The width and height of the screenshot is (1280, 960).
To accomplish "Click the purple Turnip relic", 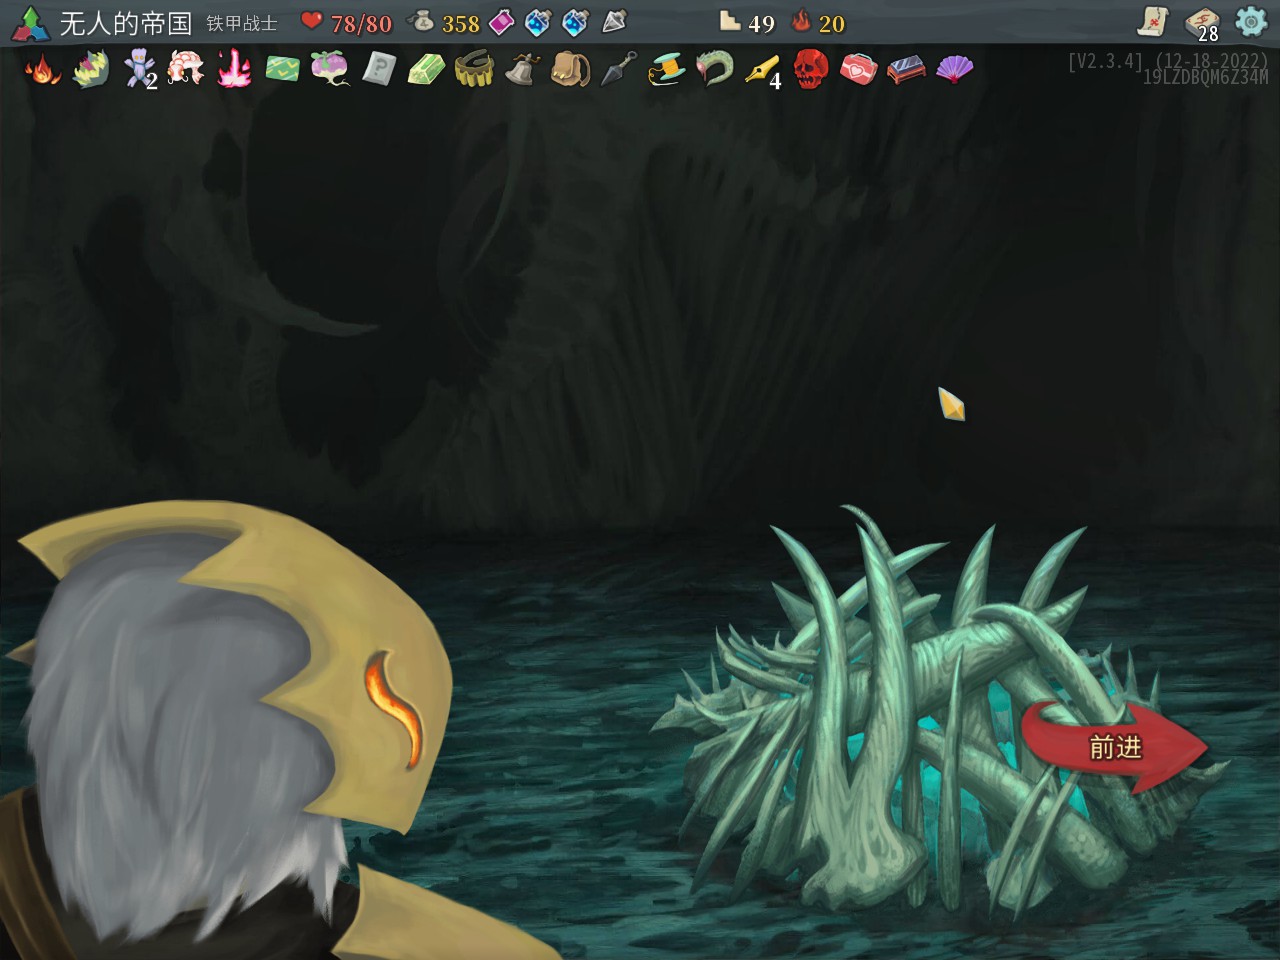I will click(330, 69).
